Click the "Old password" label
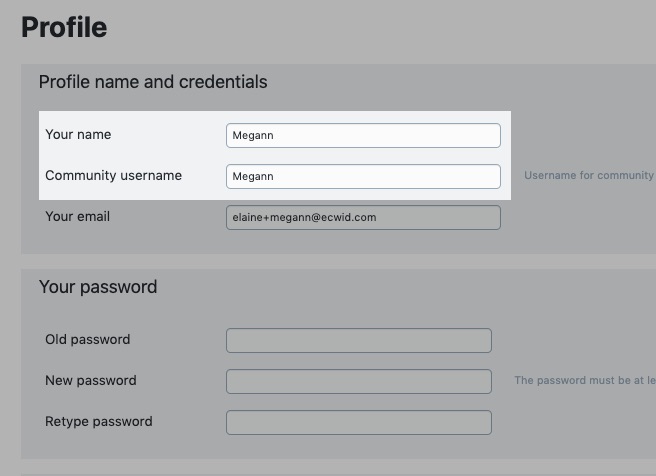The image size is (656, 476). [x=87, y=339]
